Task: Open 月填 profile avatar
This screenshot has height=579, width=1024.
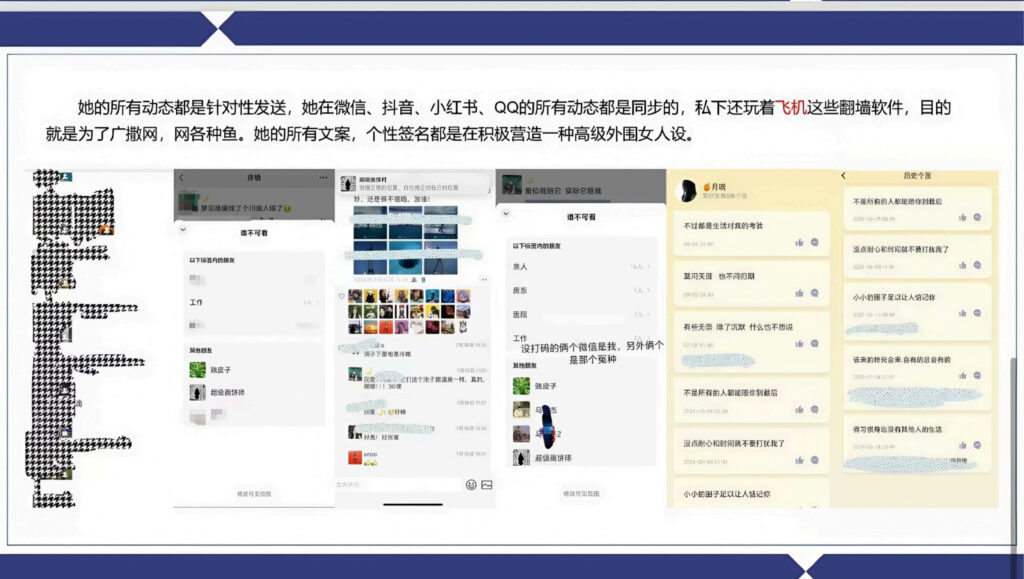Action: tap(688, 190)
